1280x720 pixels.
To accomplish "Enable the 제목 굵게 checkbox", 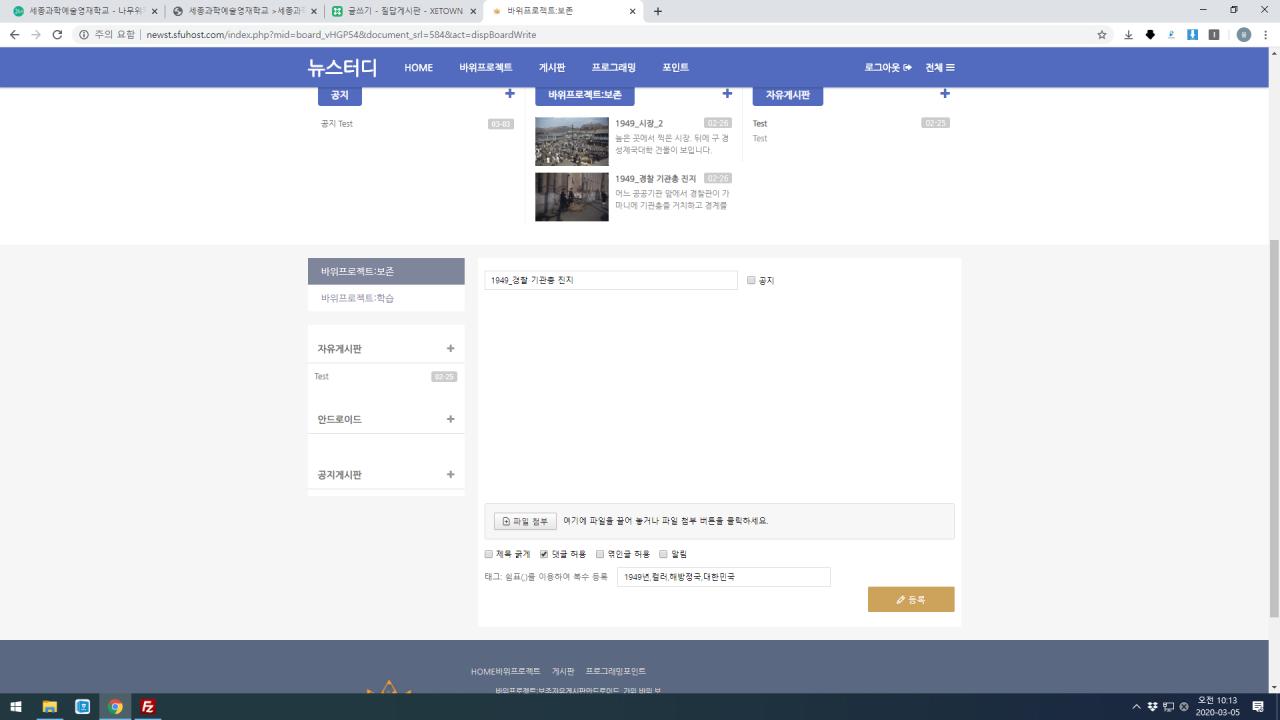I will point(489,554).
